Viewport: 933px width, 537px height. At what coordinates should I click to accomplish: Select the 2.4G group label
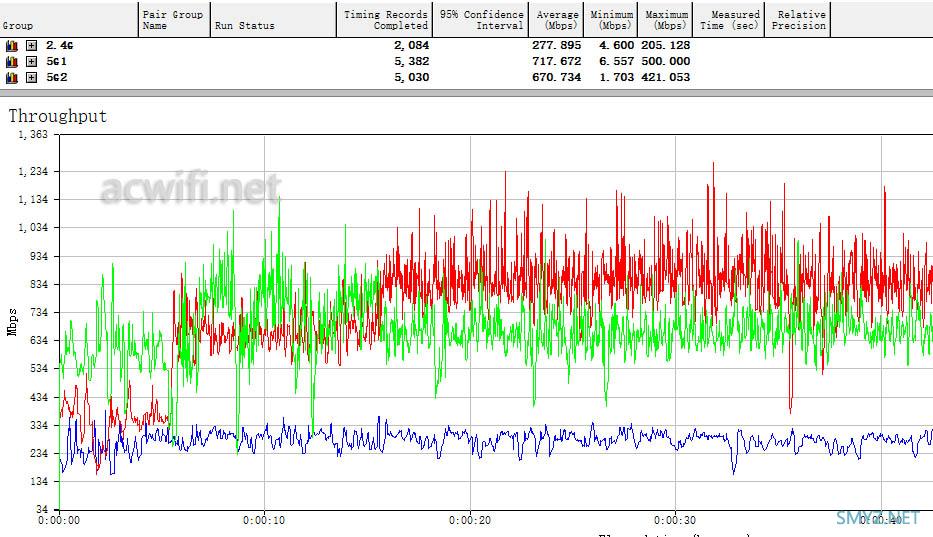point(60,45)
